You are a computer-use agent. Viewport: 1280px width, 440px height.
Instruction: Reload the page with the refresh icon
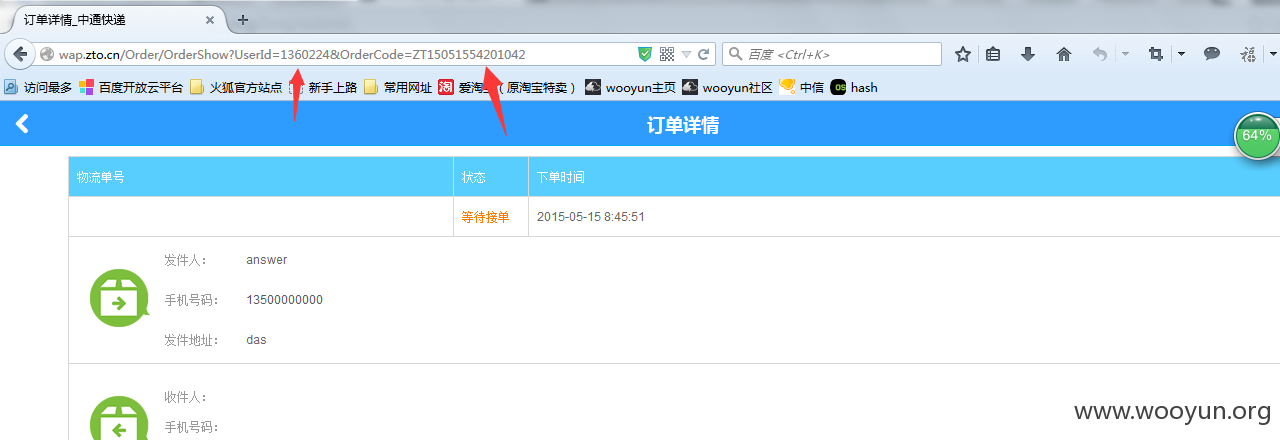(704, 54)
